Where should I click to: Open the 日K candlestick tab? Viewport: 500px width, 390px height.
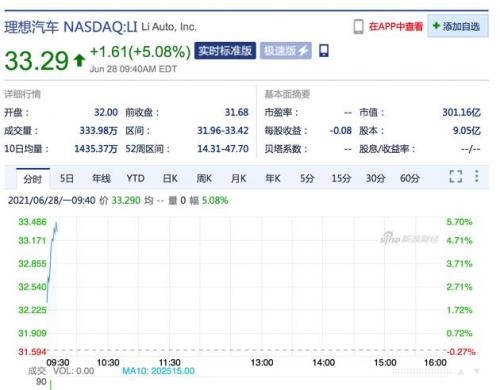(x=170, y=178)
